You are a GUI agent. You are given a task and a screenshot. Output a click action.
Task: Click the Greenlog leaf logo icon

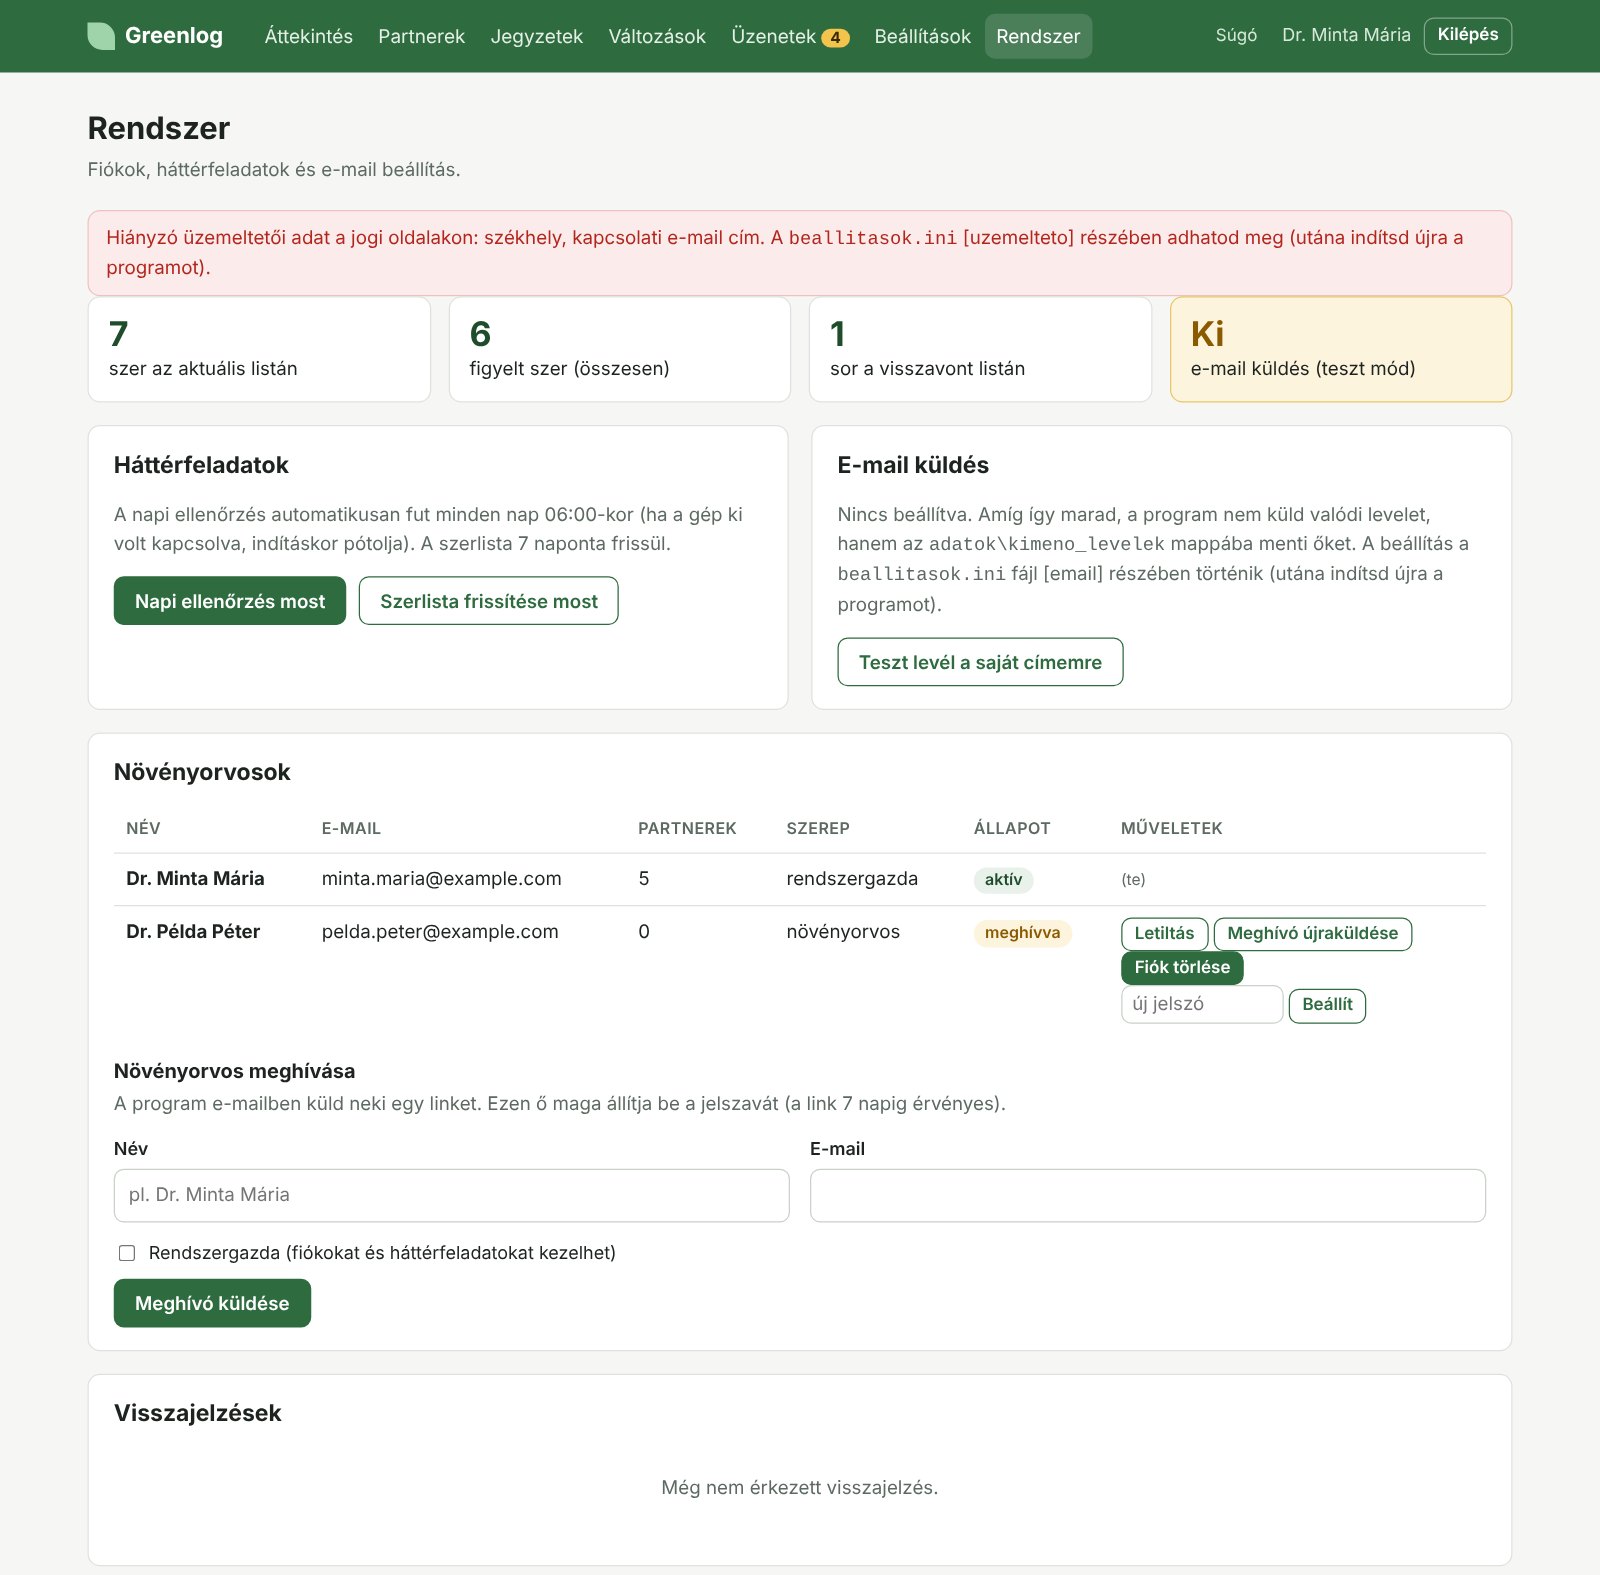(x=101, y=36)
